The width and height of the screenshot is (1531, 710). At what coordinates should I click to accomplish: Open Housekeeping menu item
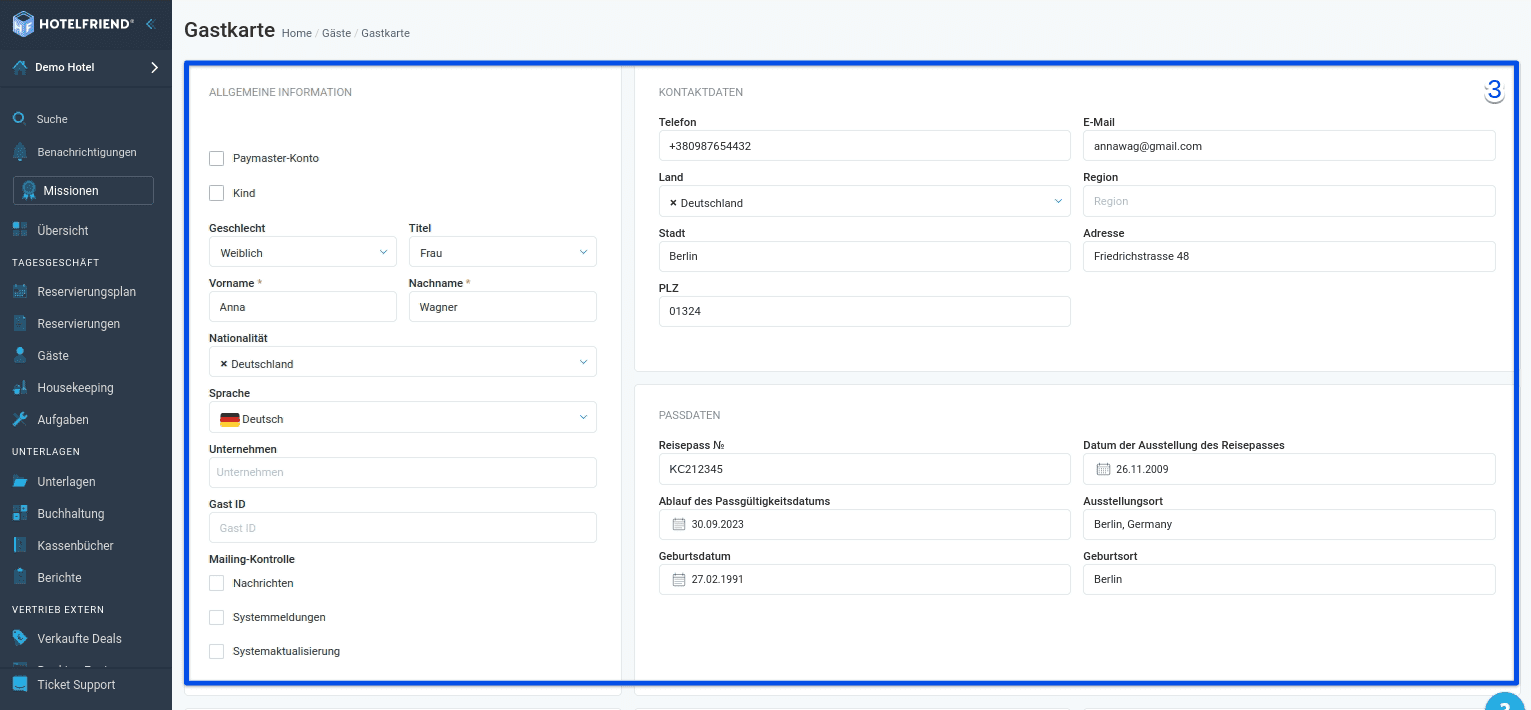[x=75, y=388]
